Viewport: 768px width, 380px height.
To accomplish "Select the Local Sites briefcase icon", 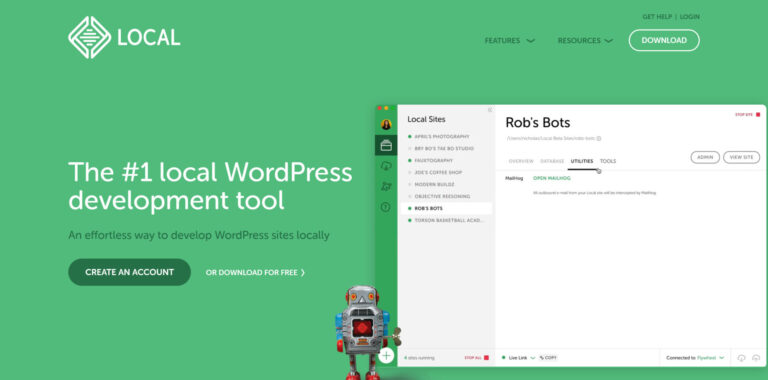I will [386, 145].
